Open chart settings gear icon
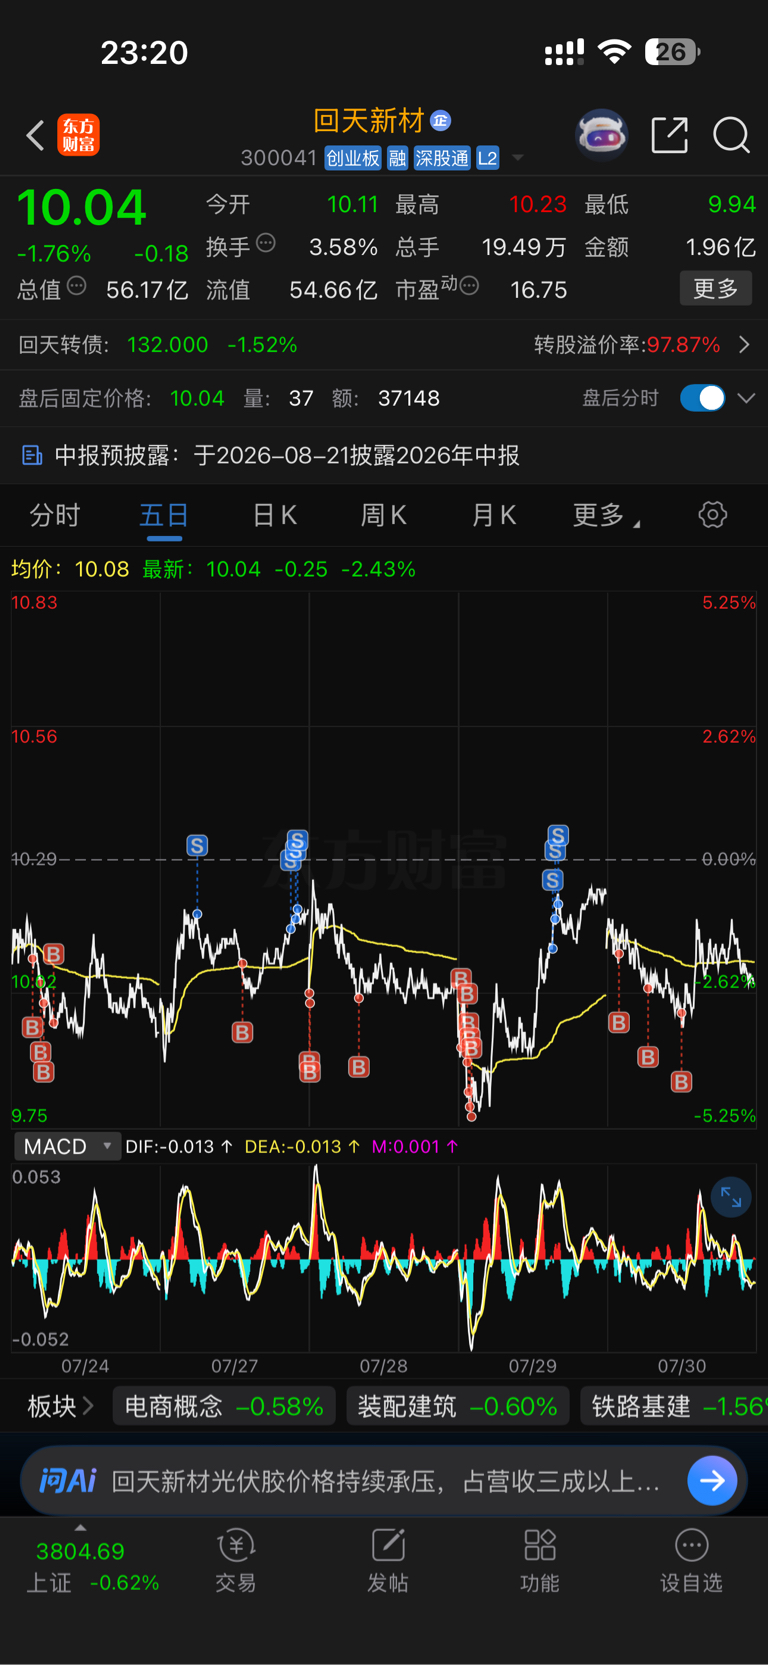Image resolution: width=768 pixels, height=1665 pixels. [712, 515]
